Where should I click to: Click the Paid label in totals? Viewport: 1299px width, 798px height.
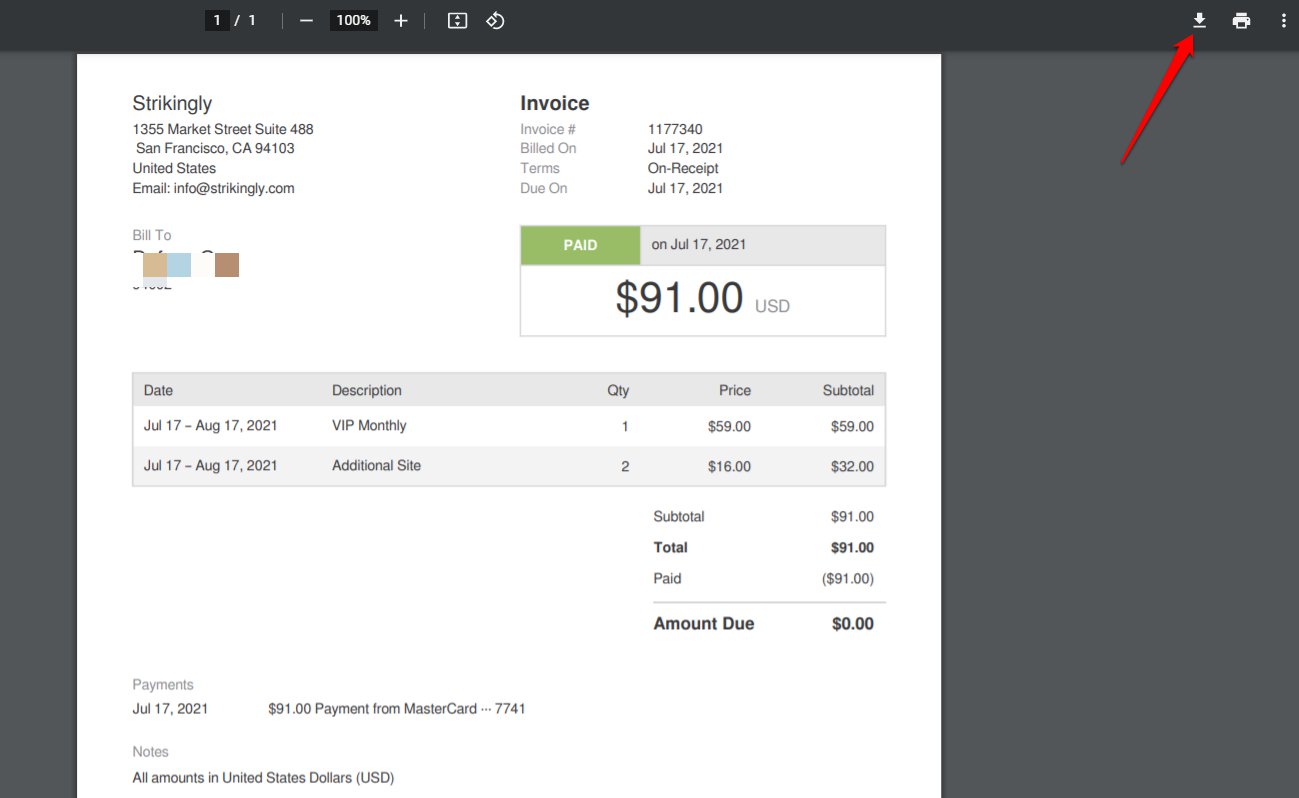(667, 578)
